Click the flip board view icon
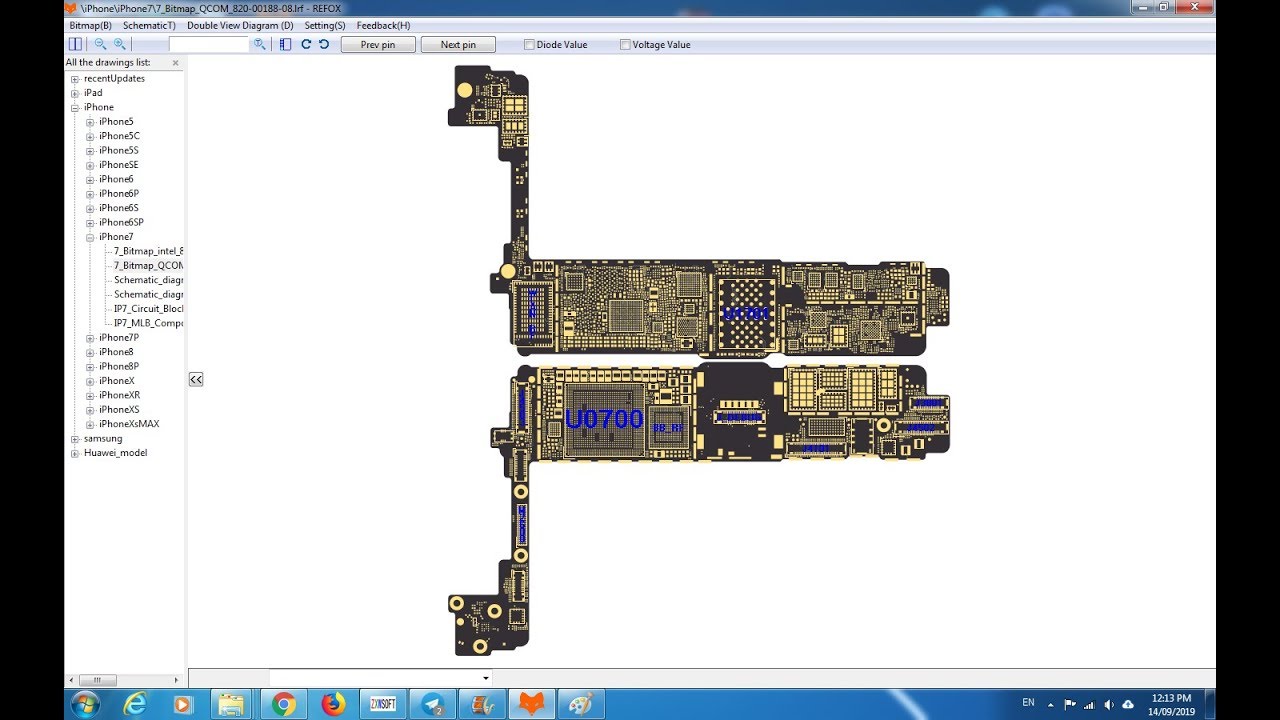This screenshot has width=1280, height=720. (286, 44)
